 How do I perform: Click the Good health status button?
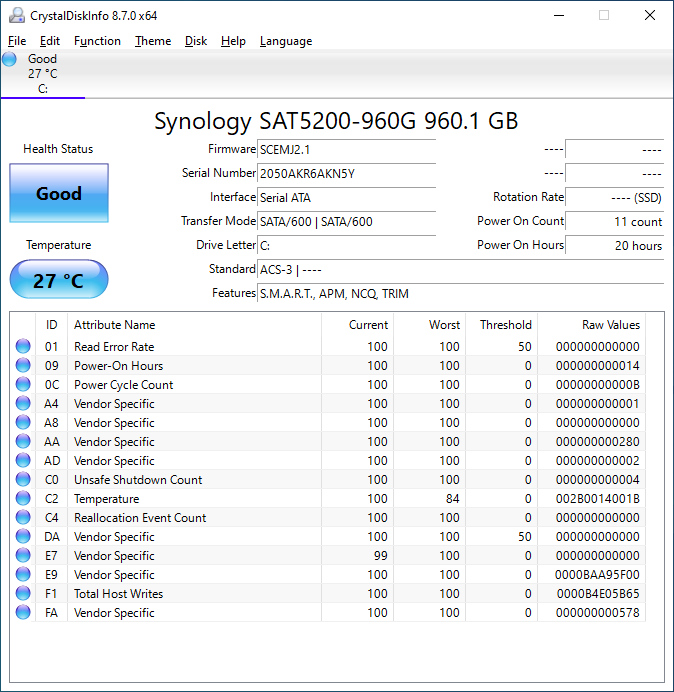(x=59, y=194)
